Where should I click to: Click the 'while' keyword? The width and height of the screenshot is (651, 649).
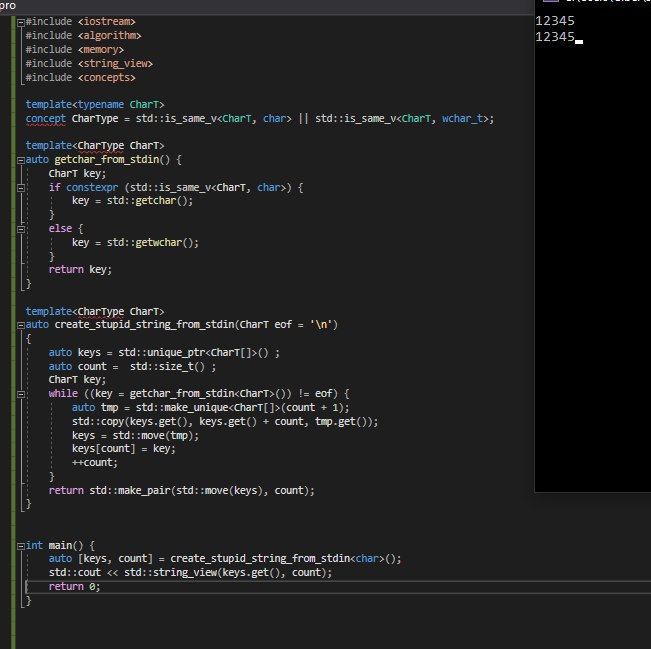(x=63, y=393)
